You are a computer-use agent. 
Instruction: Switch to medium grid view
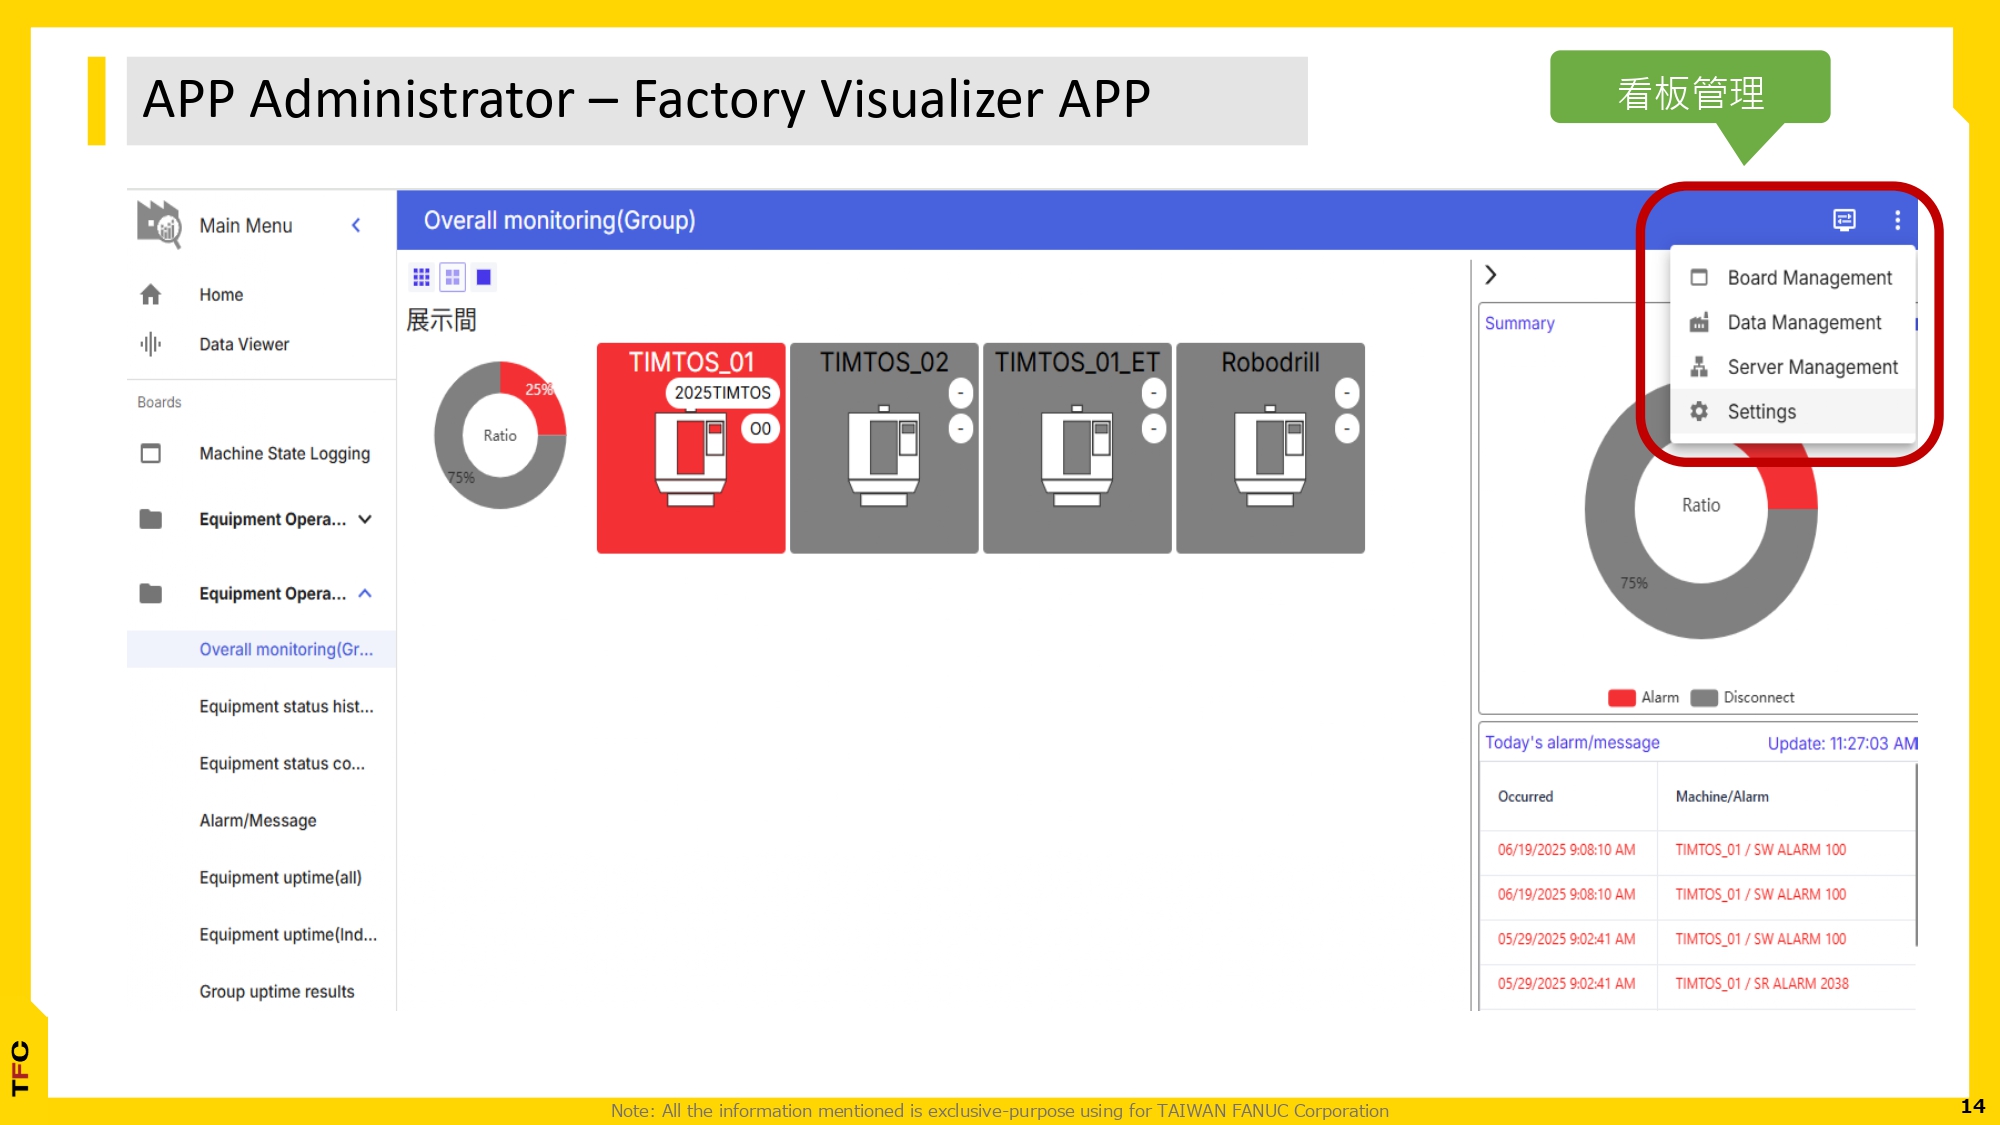[452, 277]
